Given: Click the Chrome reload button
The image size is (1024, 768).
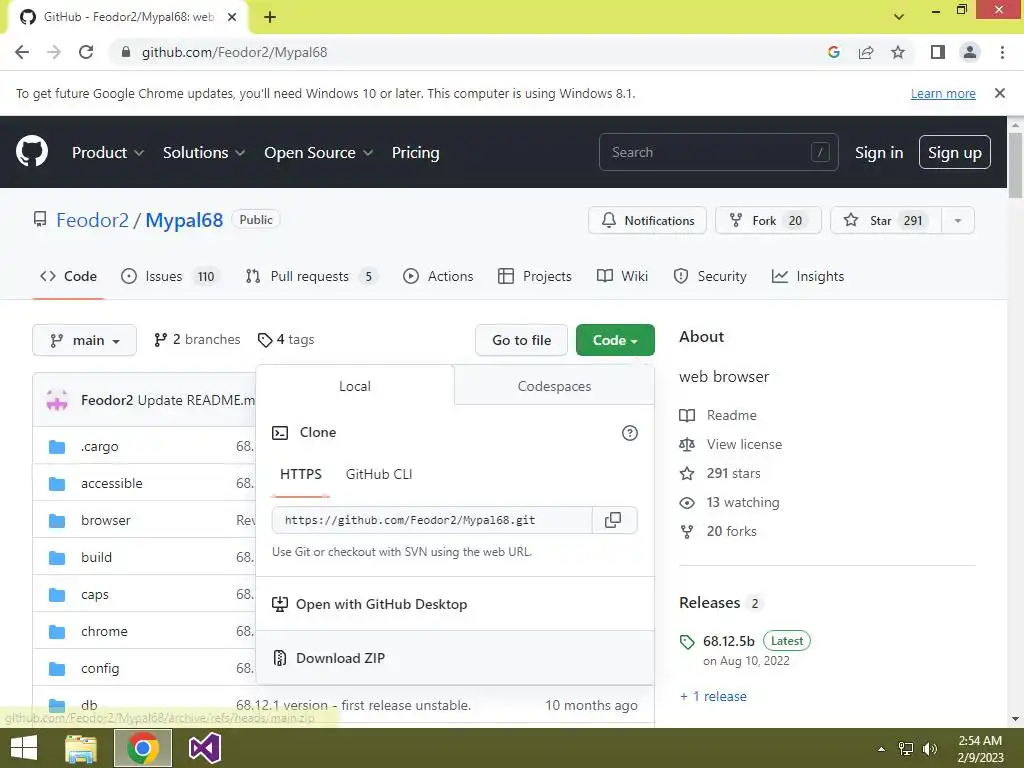Looking at the screenshot, I should 86,52.
